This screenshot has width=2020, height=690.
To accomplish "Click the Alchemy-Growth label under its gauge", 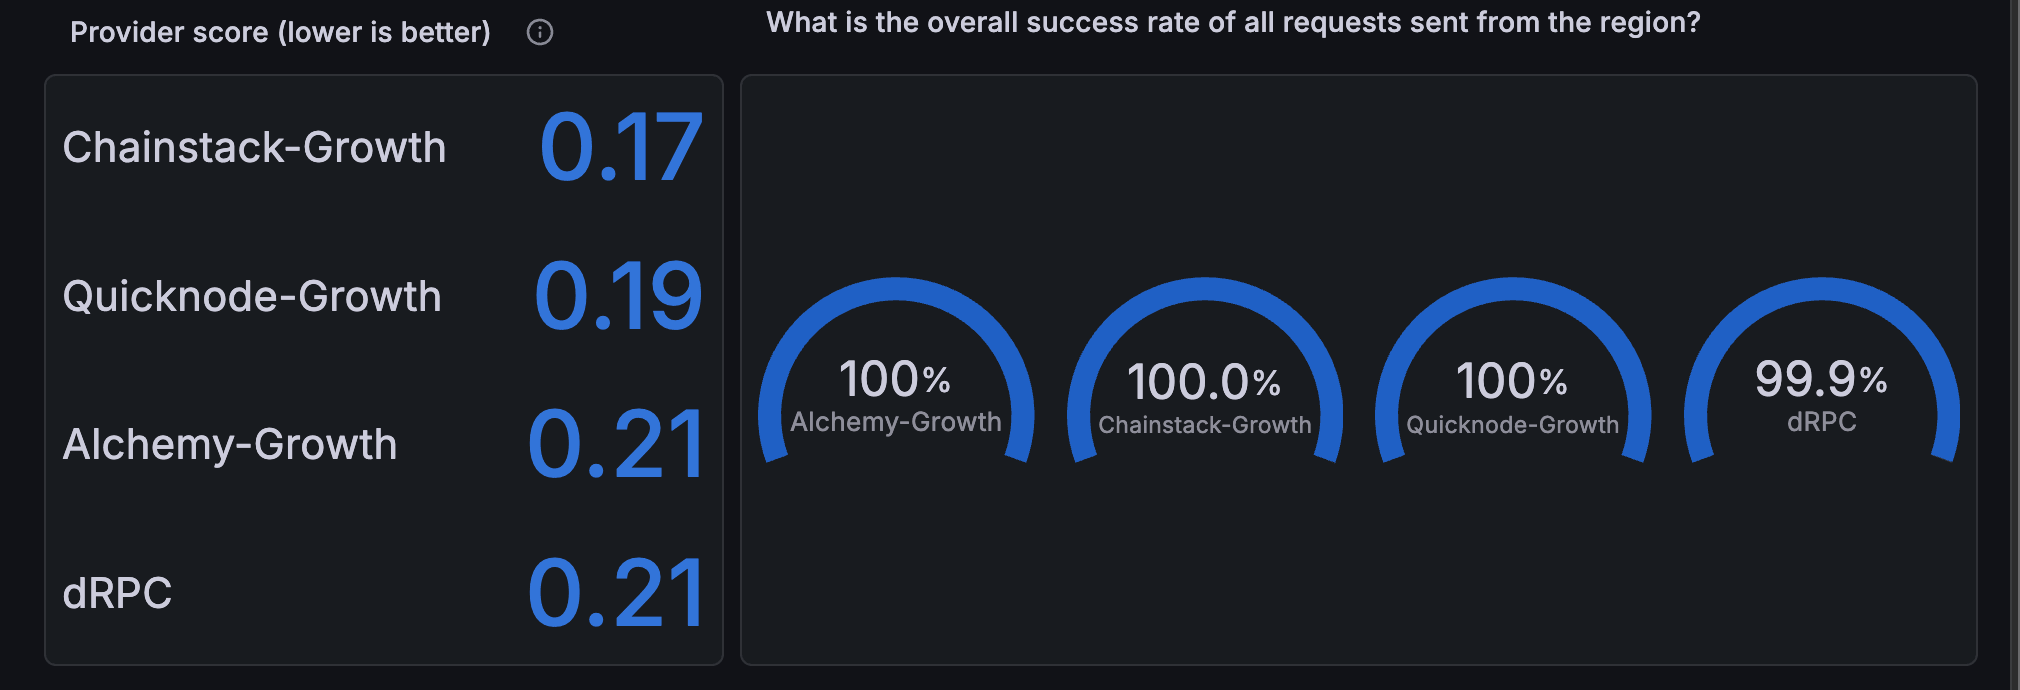I will point(896,422).
